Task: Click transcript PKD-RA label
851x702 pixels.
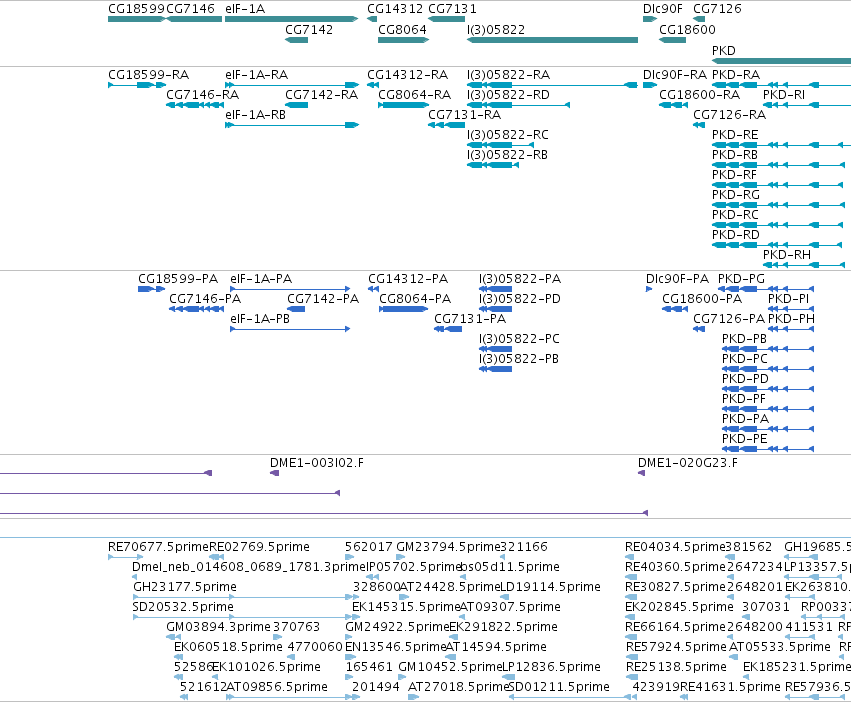Action: tap(736, 75)
